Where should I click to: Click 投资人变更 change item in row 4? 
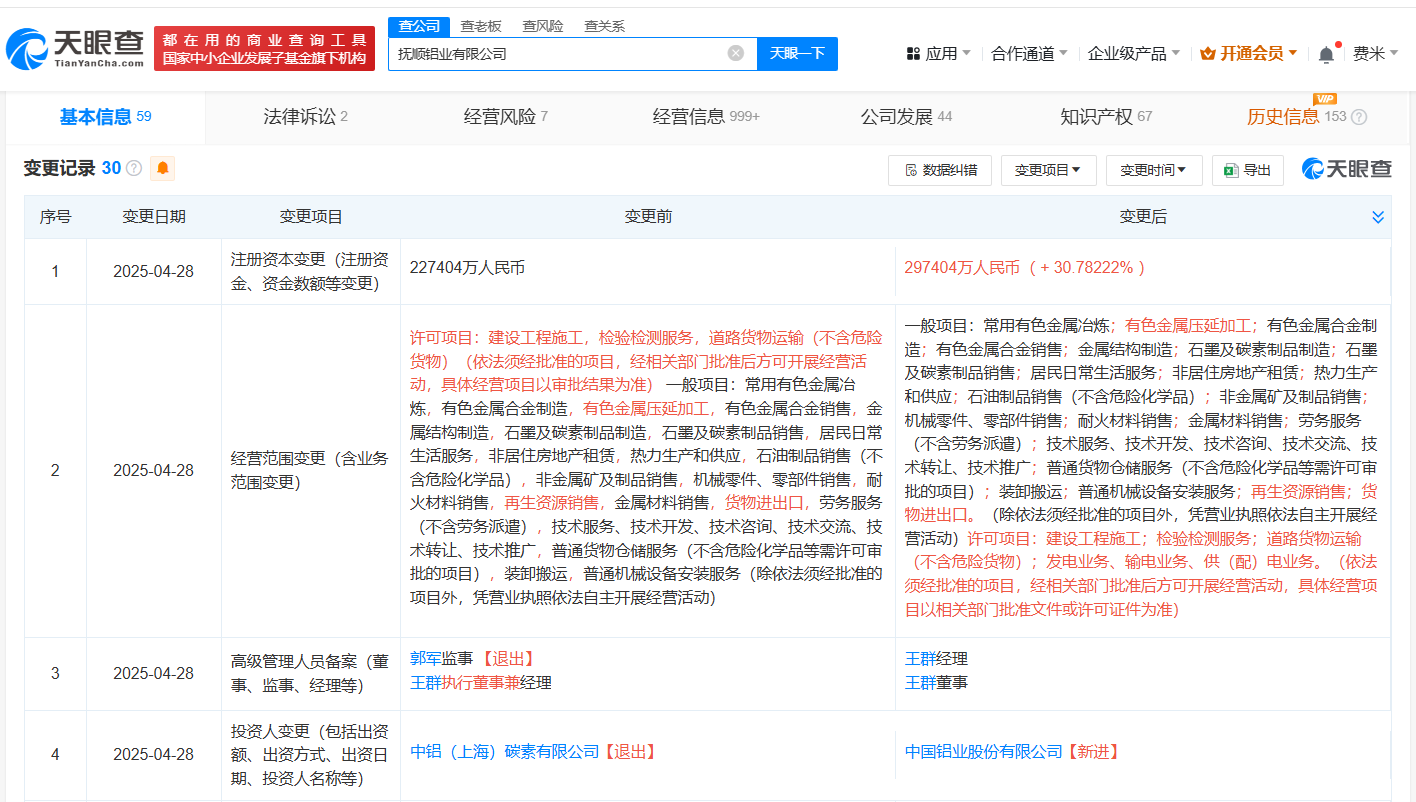(x=310, y=755)
